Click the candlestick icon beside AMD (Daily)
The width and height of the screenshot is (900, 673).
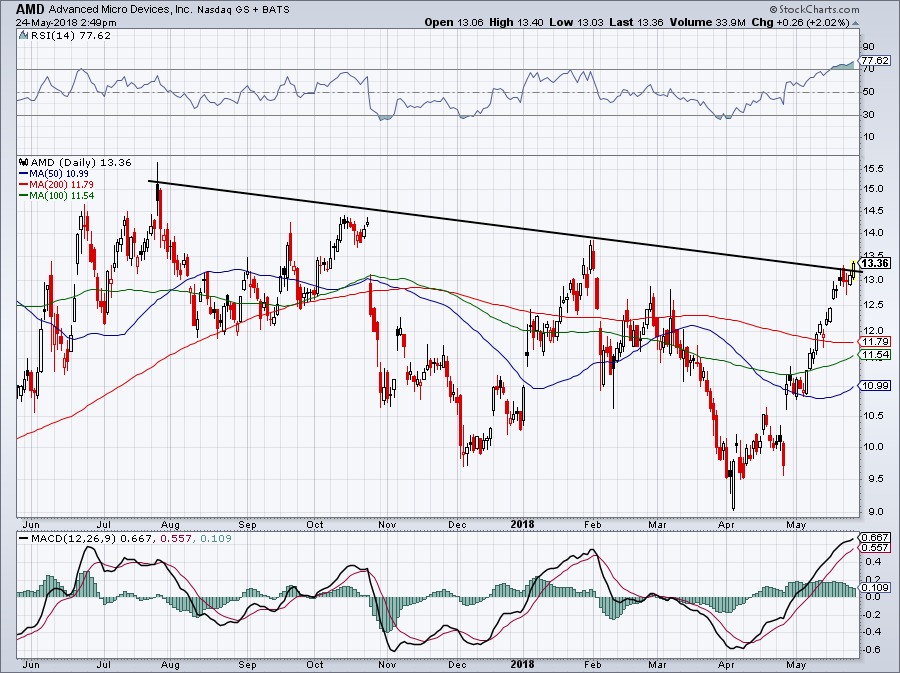coord(24,163)
